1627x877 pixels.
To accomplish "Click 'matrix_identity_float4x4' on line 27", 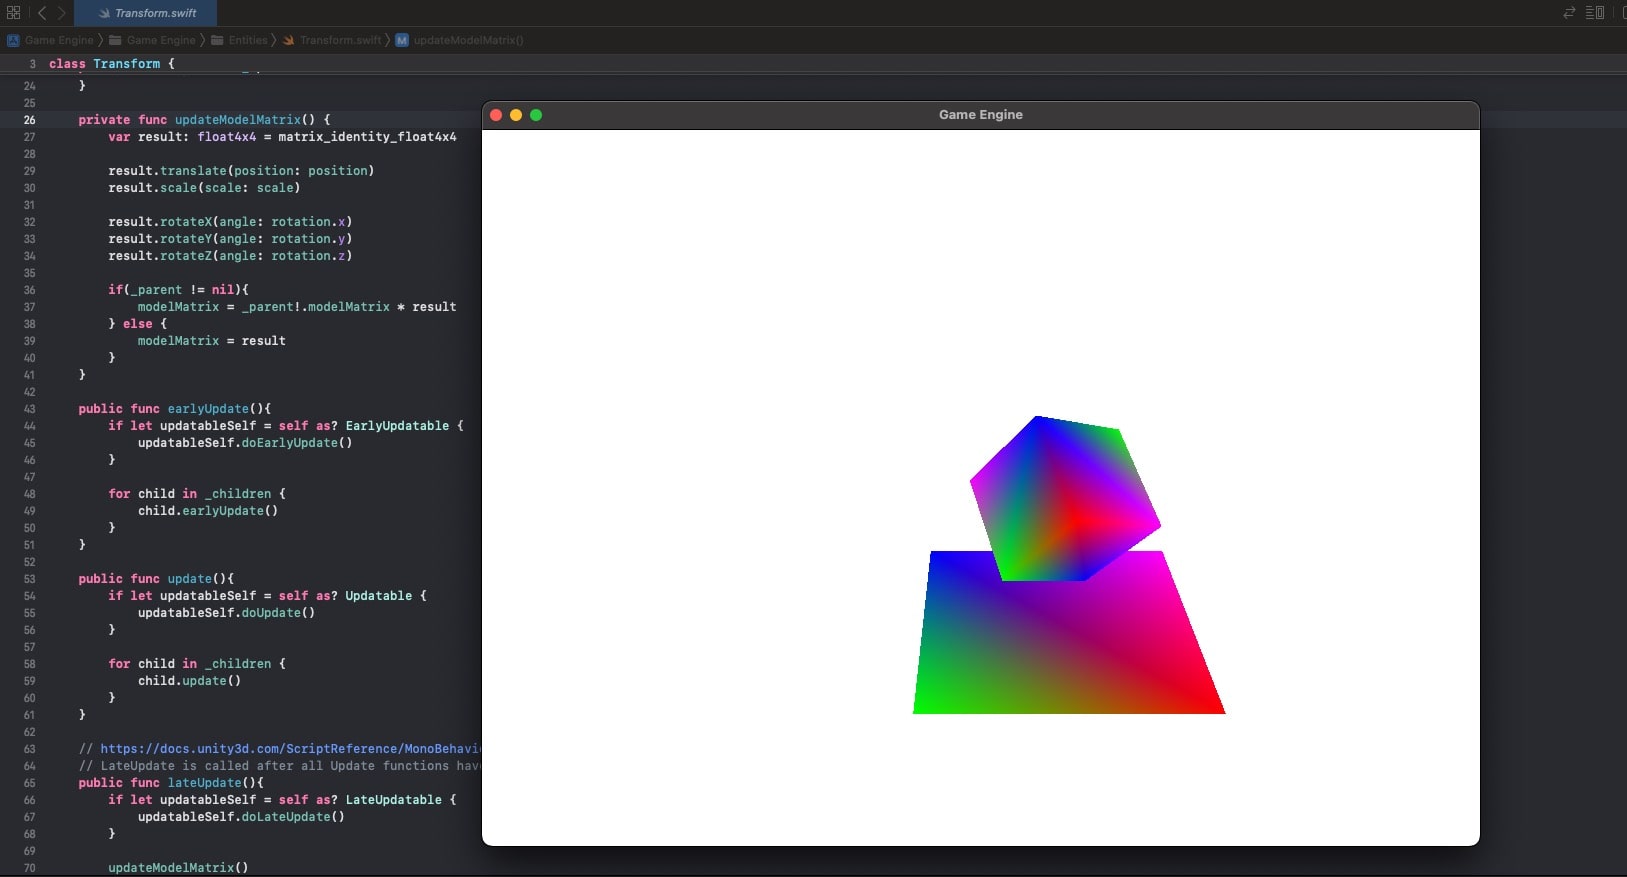I will coord(367,137).
